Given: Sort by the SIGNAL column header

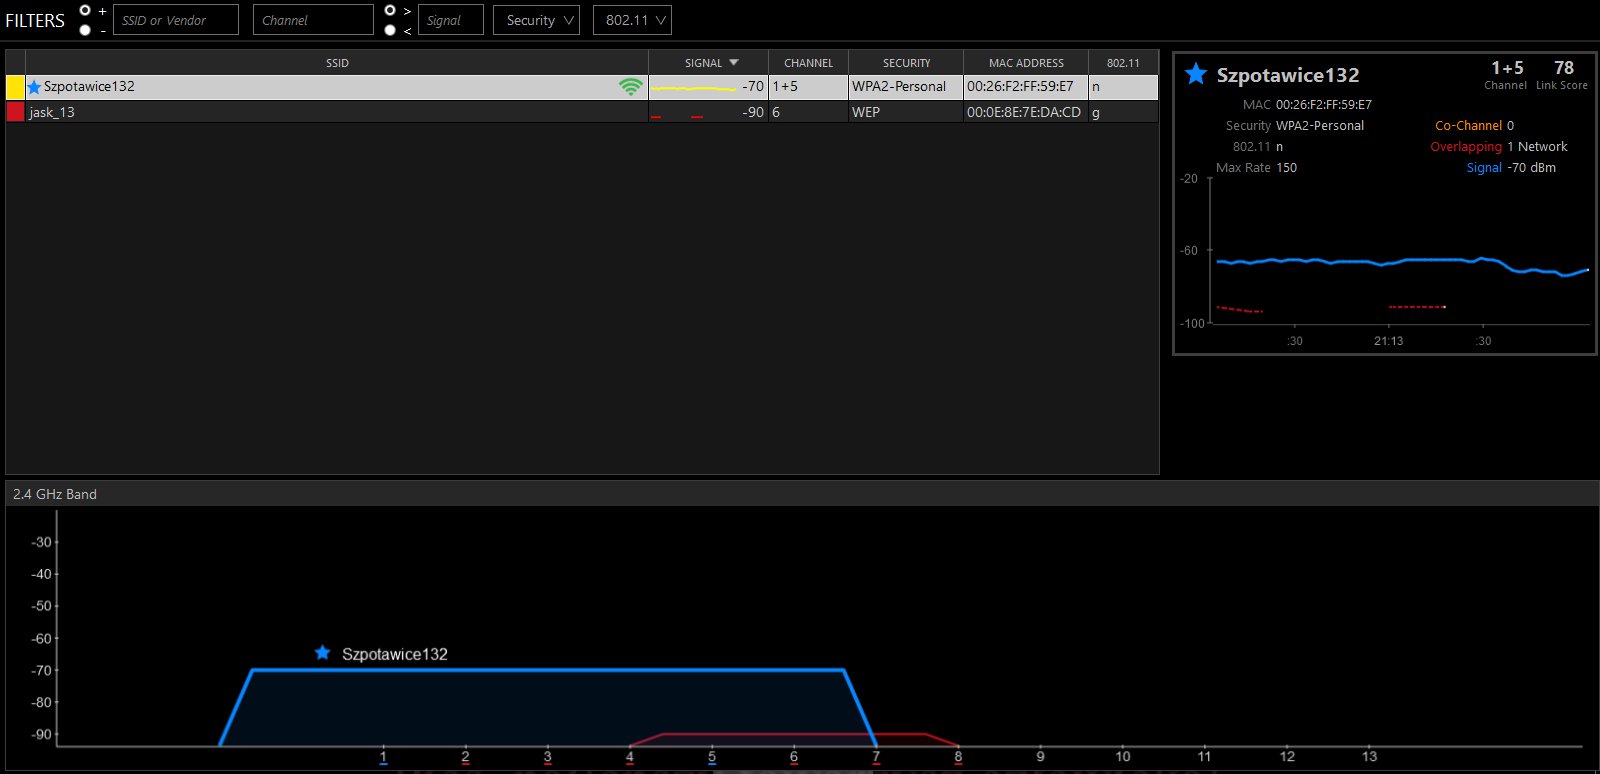Looking at the screenshot, I should (x=708, y=63).
